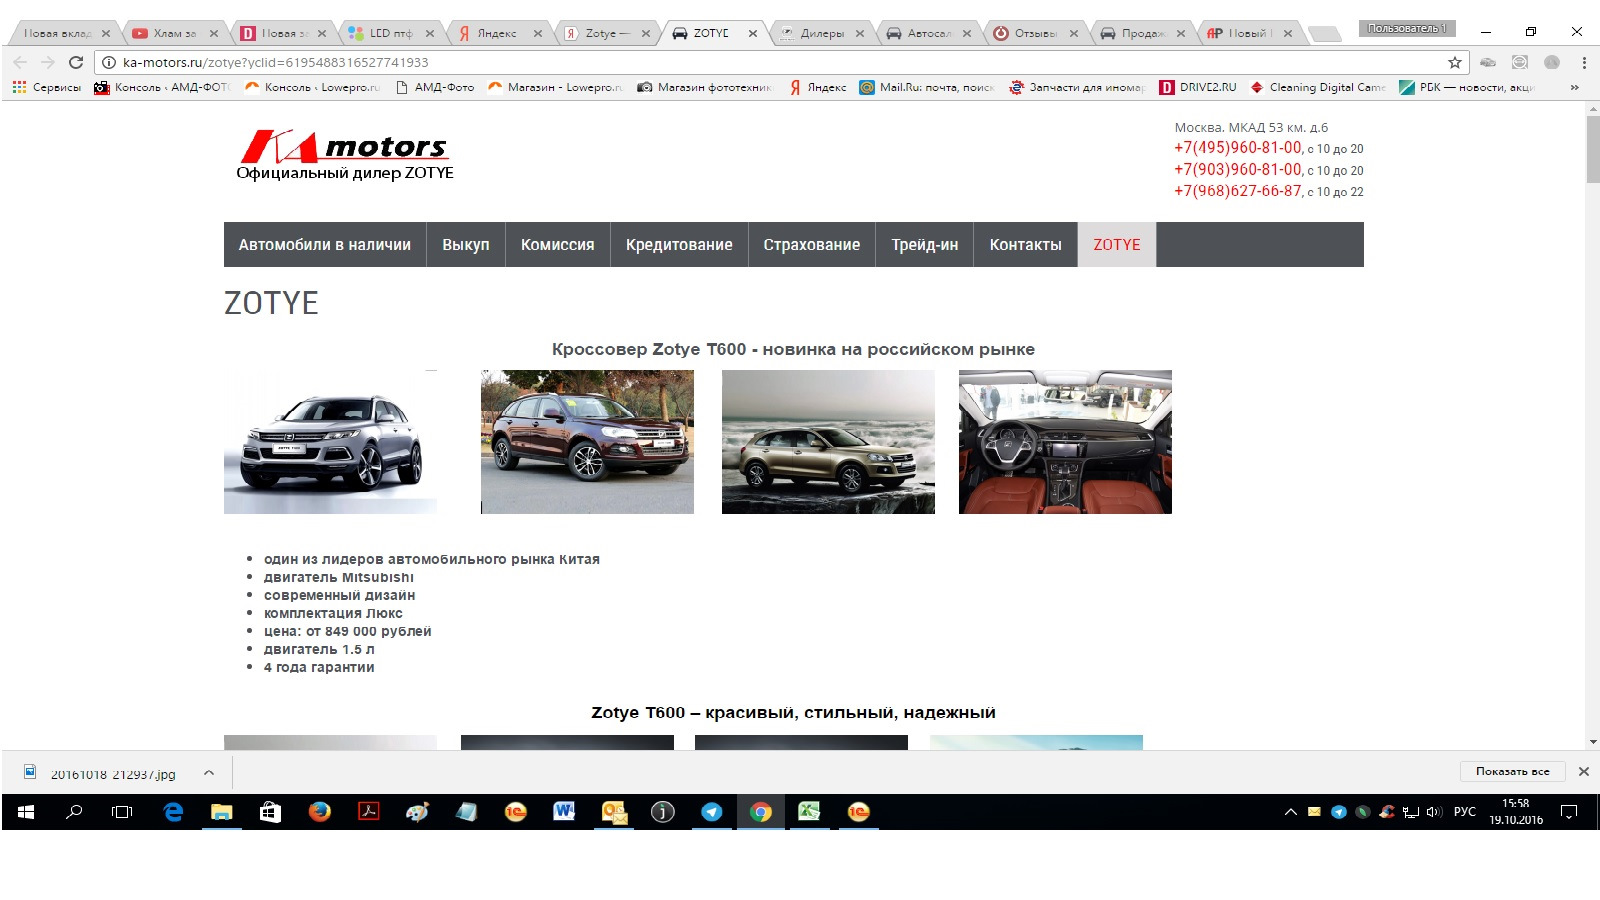The width and height of the screenshot is (1600, 900).
Task: Open File Explorer from the taskbar
Action: pyautogui.click(x=221, y=812)
